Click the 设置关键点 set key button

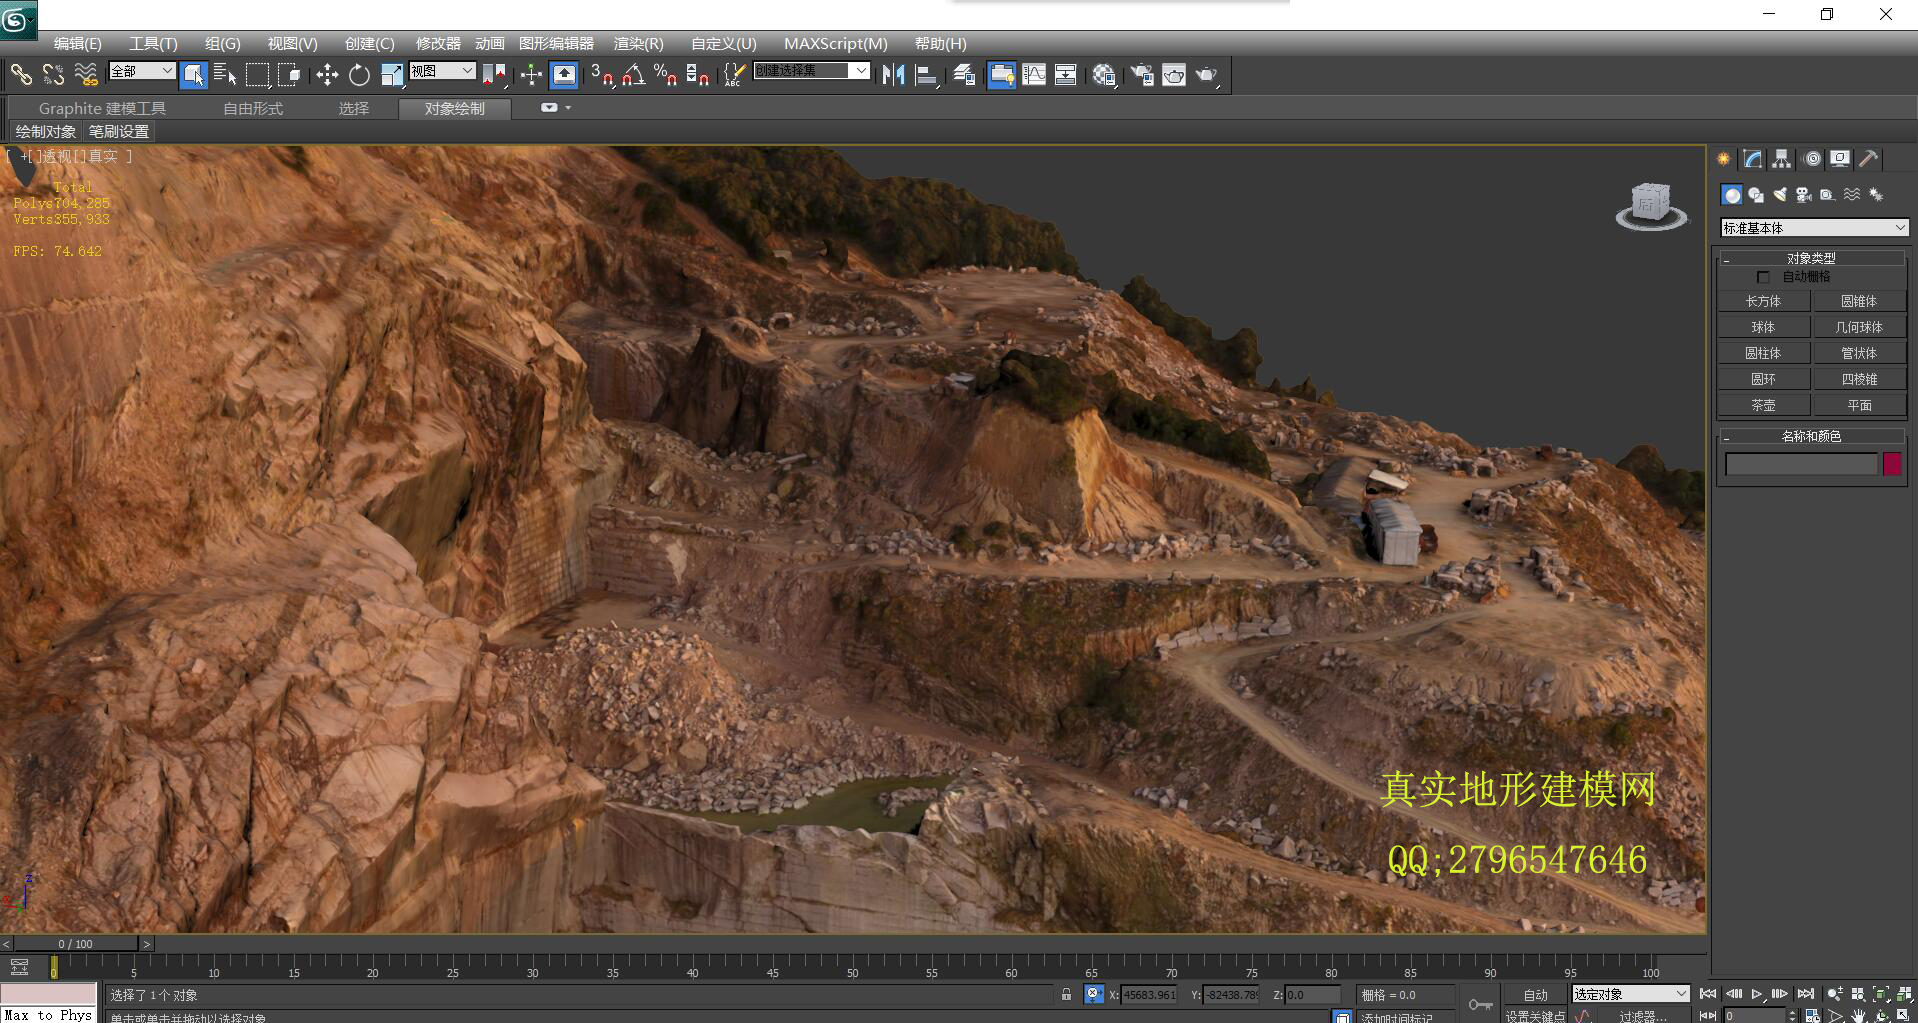1535,1016
